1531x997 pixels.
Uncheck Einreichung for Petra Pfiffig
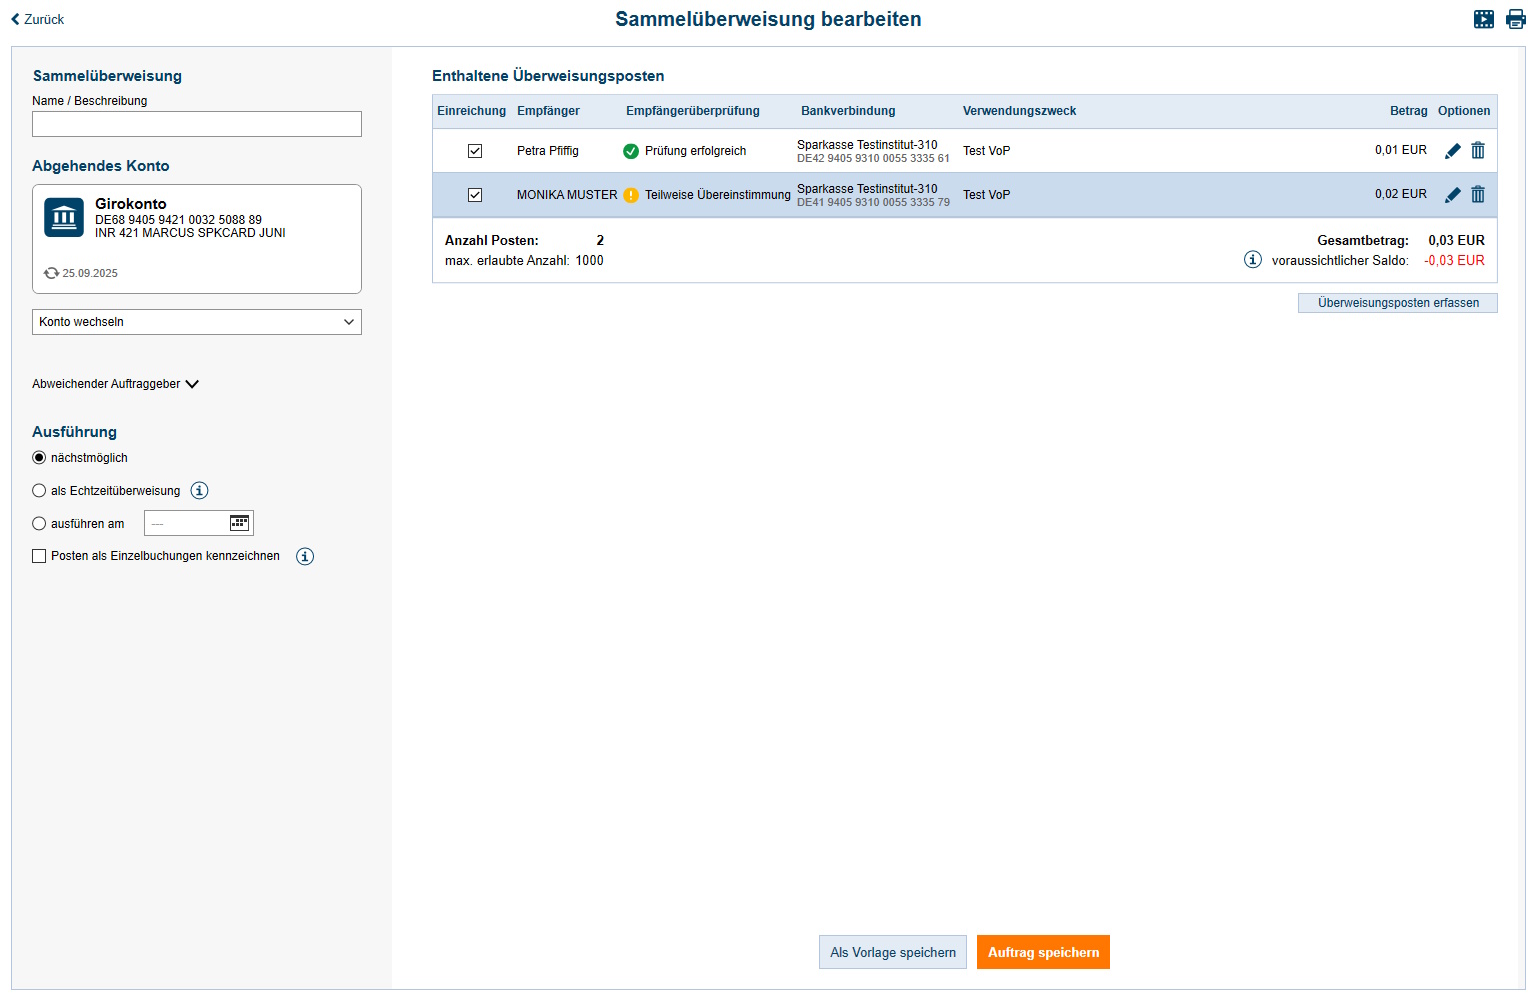[x=475, y=151]
